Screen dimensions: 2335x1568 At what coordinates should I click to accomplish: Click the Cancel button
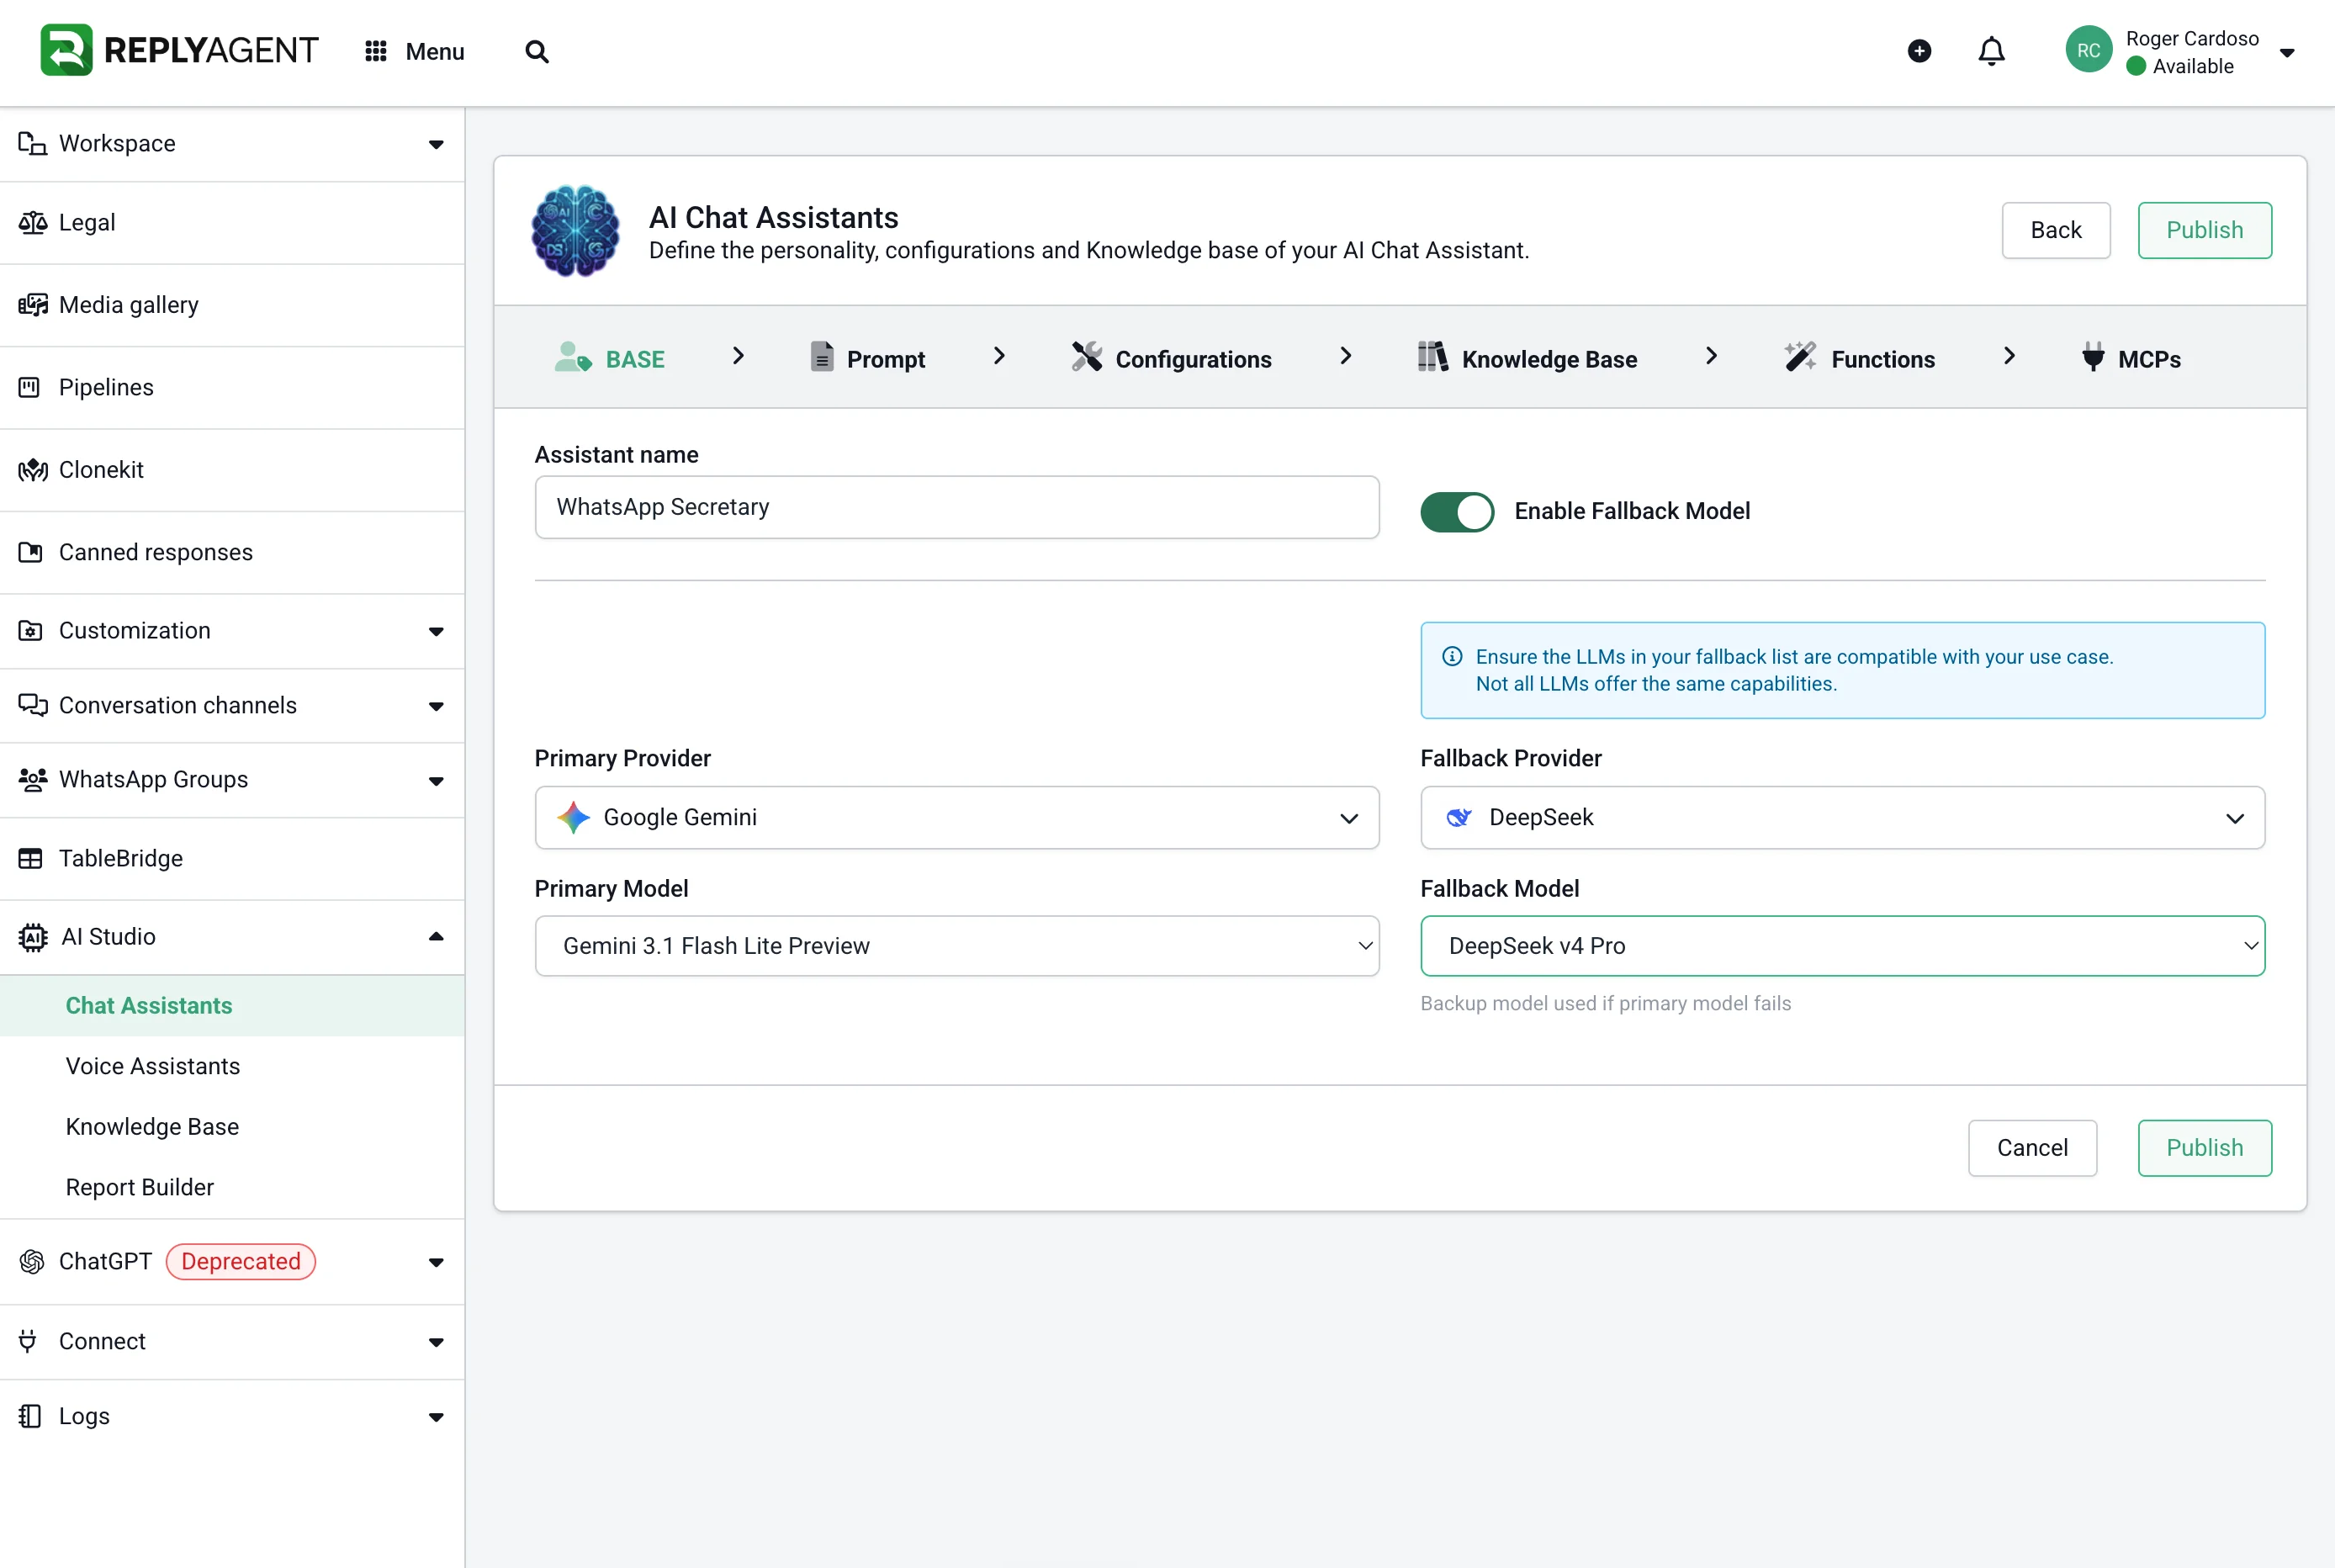[2032, 1148]
